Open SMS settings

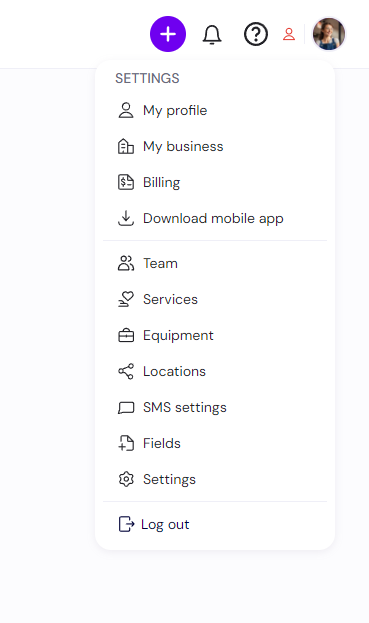click(215, 407)
